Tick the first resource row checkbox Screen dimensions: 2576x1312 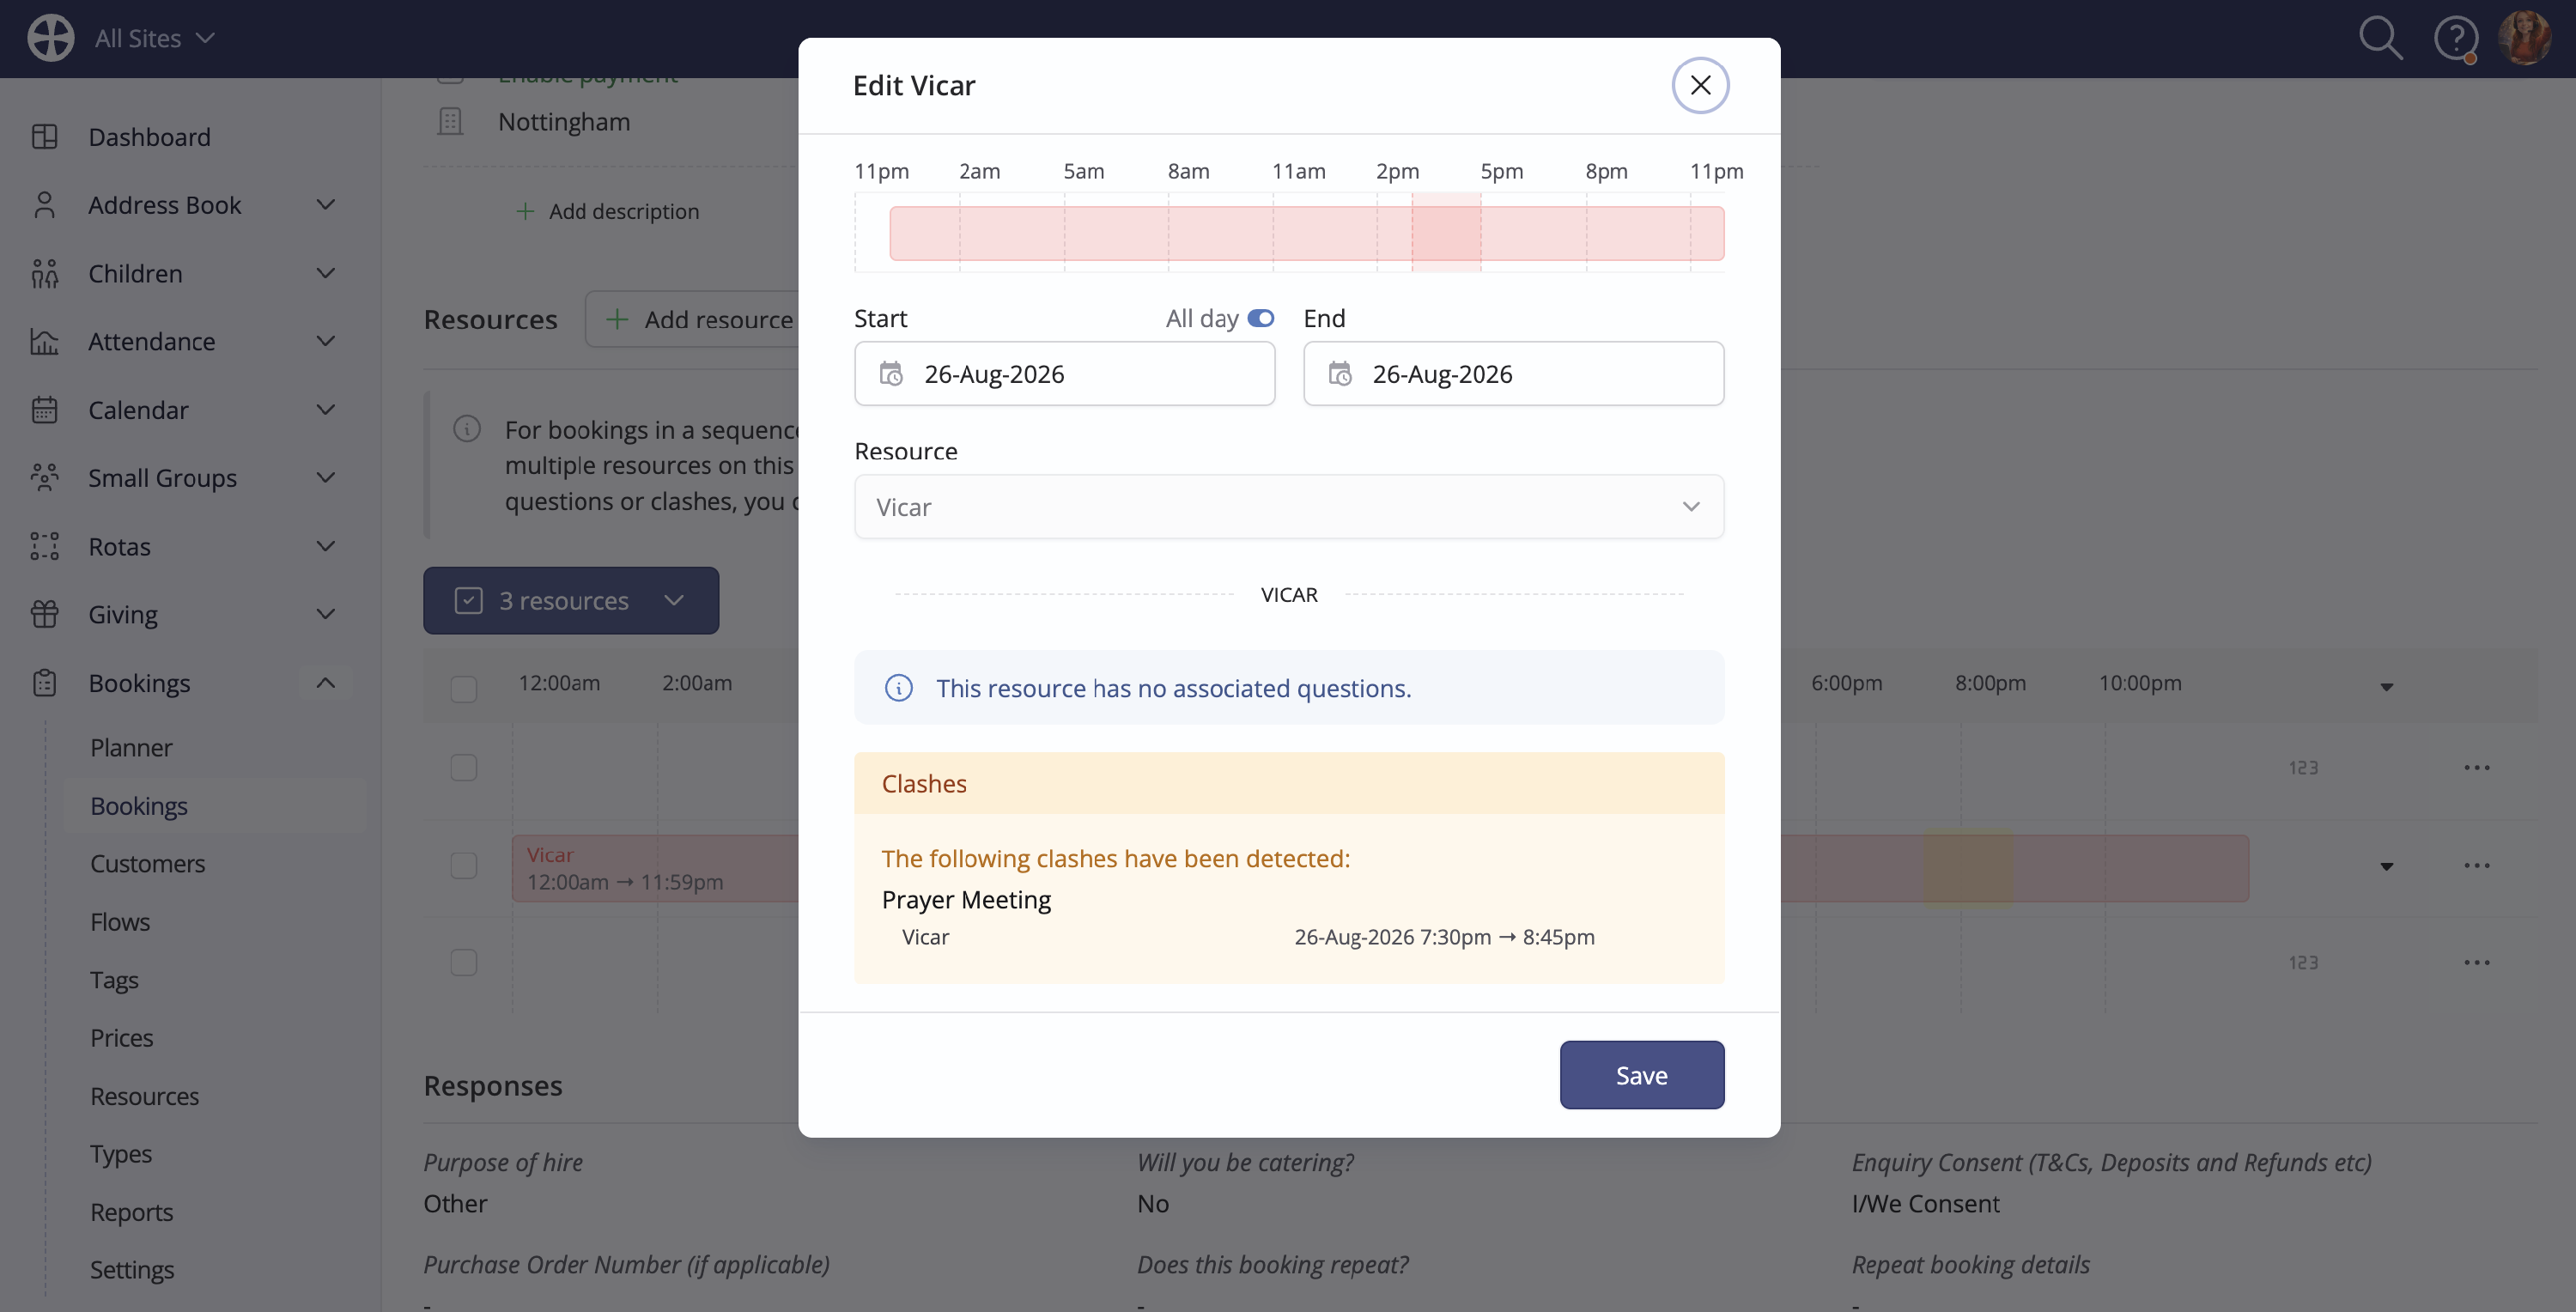coord(463,767)
